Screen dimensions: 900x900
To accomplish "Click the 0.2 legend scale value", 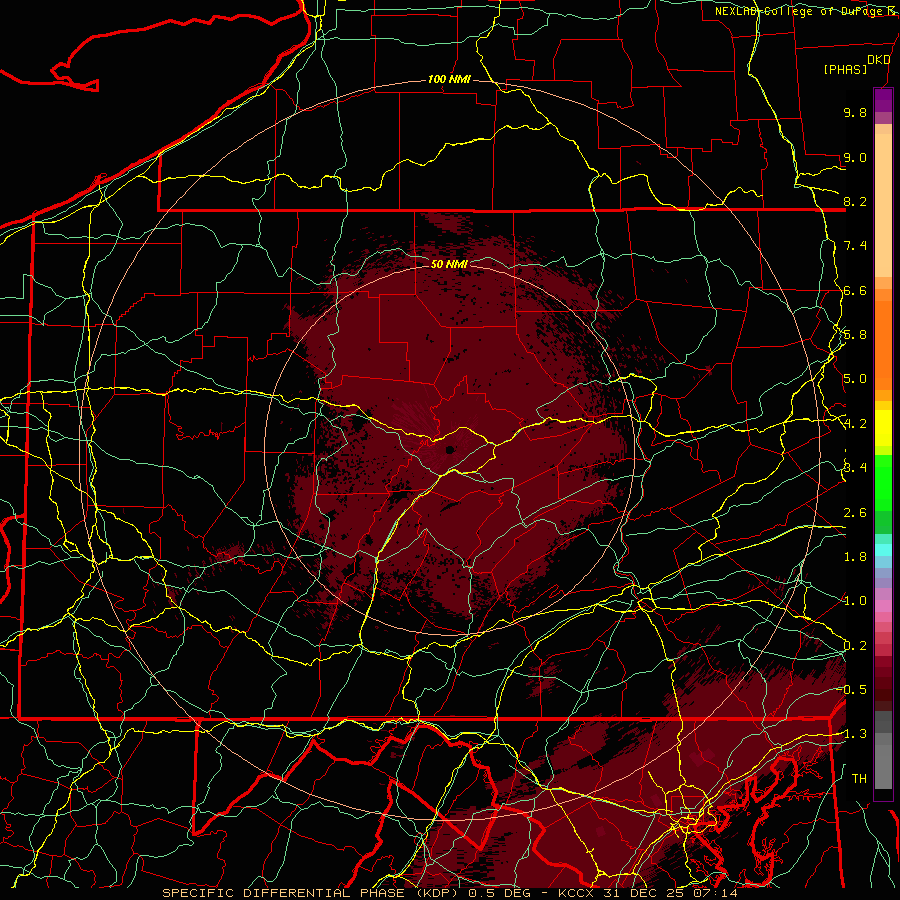I will [855, 646].
